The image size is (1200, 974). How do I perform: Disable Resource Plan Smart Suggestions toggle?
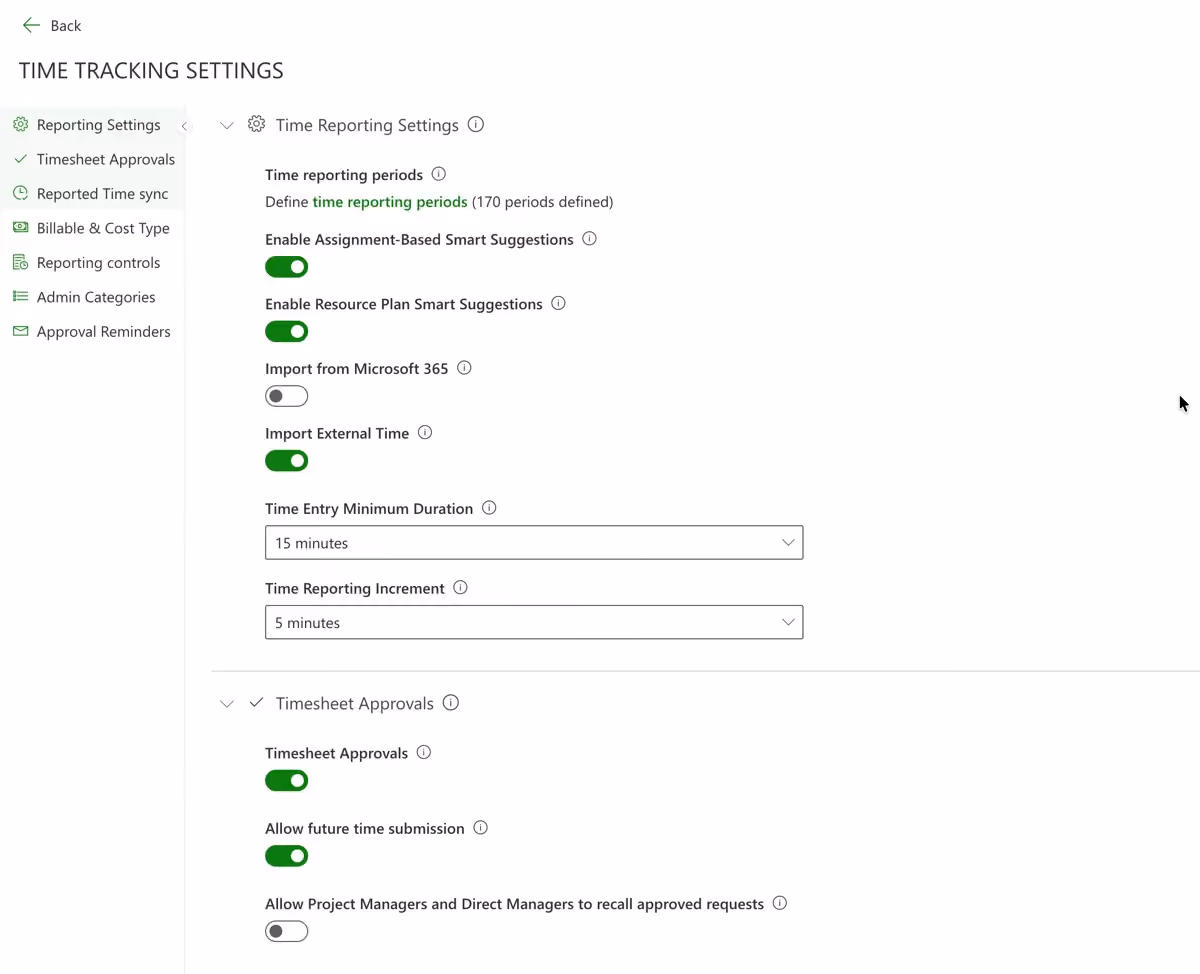[287, 331]
